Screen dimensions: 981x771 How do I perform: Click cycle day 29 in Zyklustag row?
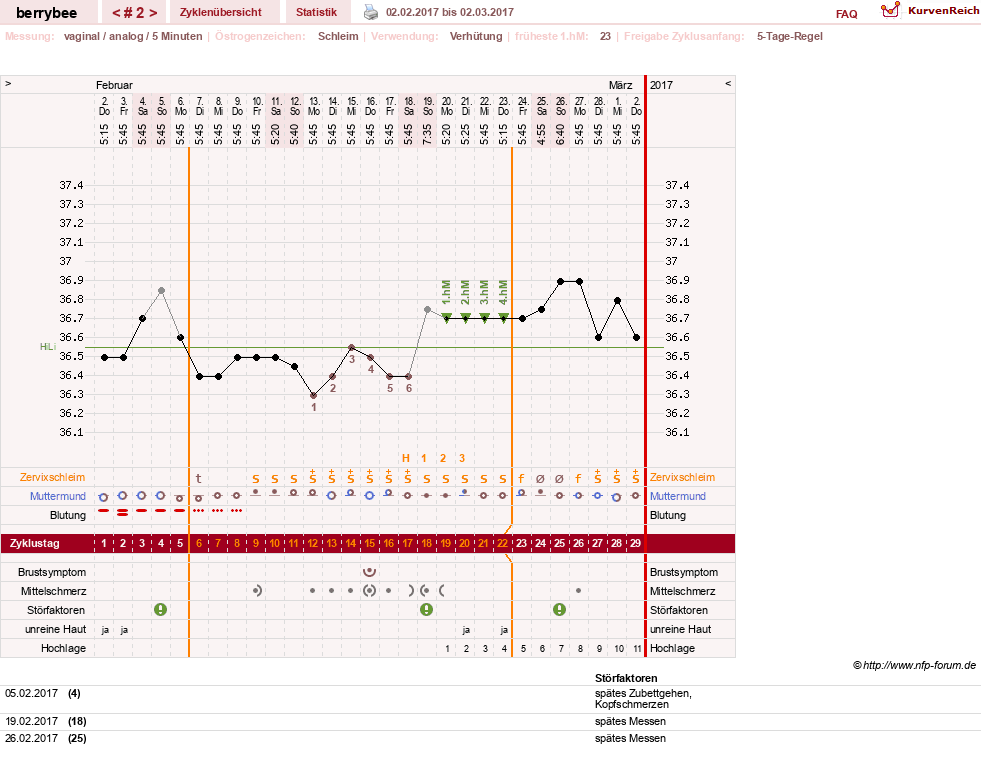click(636, 543)
